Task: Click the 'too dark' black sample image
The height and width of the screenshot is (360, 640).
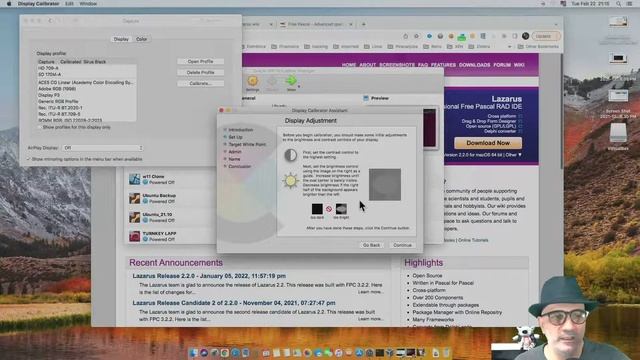Action: click(x=317, y=209)
